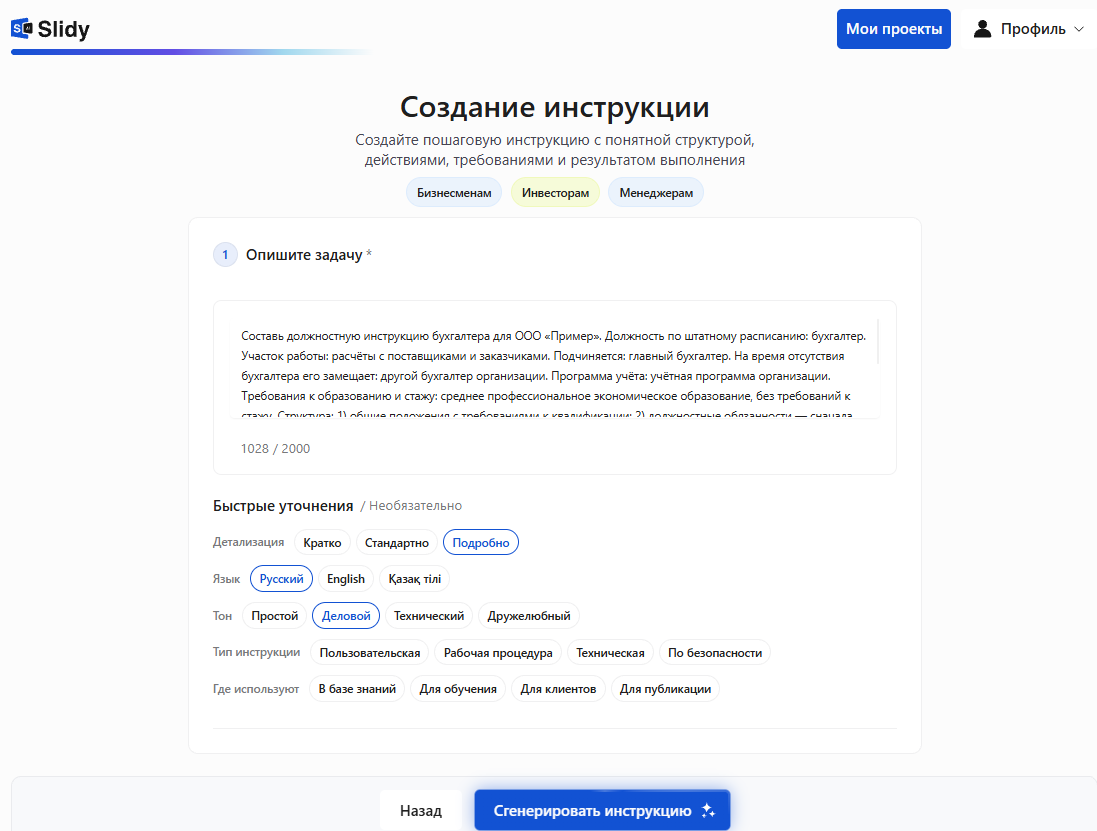The height and width of the screenshot is (831, 1097).
Task: Click the step 1 number badge
Action: click(x=225, y=255)
